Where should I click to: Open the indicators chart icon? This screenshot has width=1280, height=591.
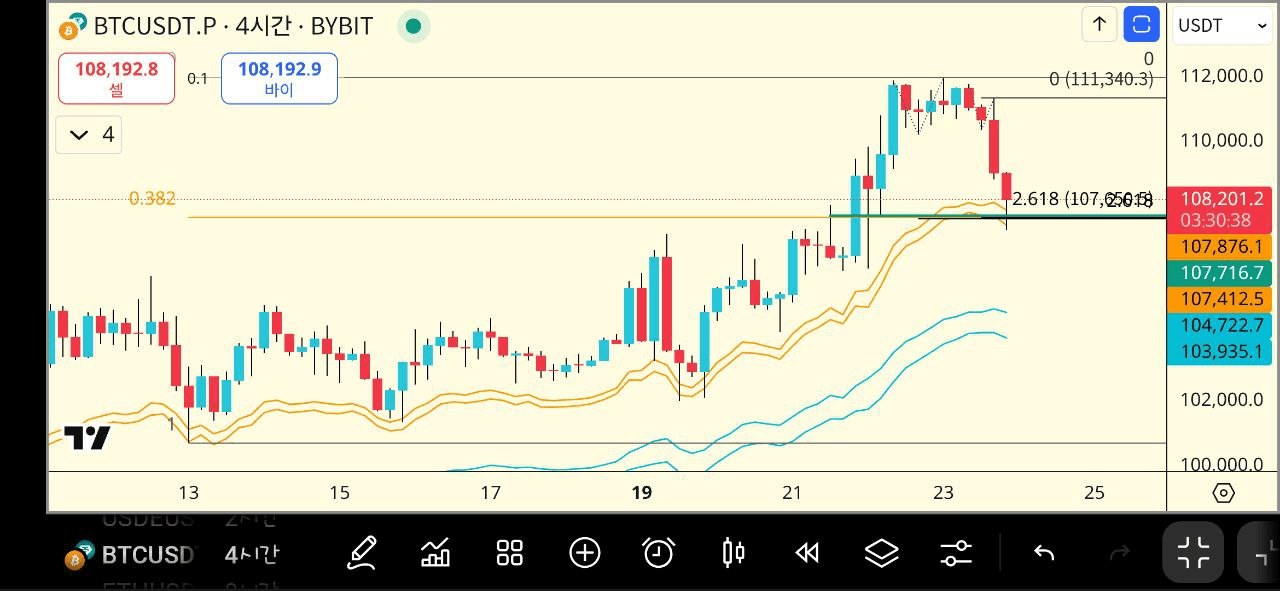click(x=435, y=552)
